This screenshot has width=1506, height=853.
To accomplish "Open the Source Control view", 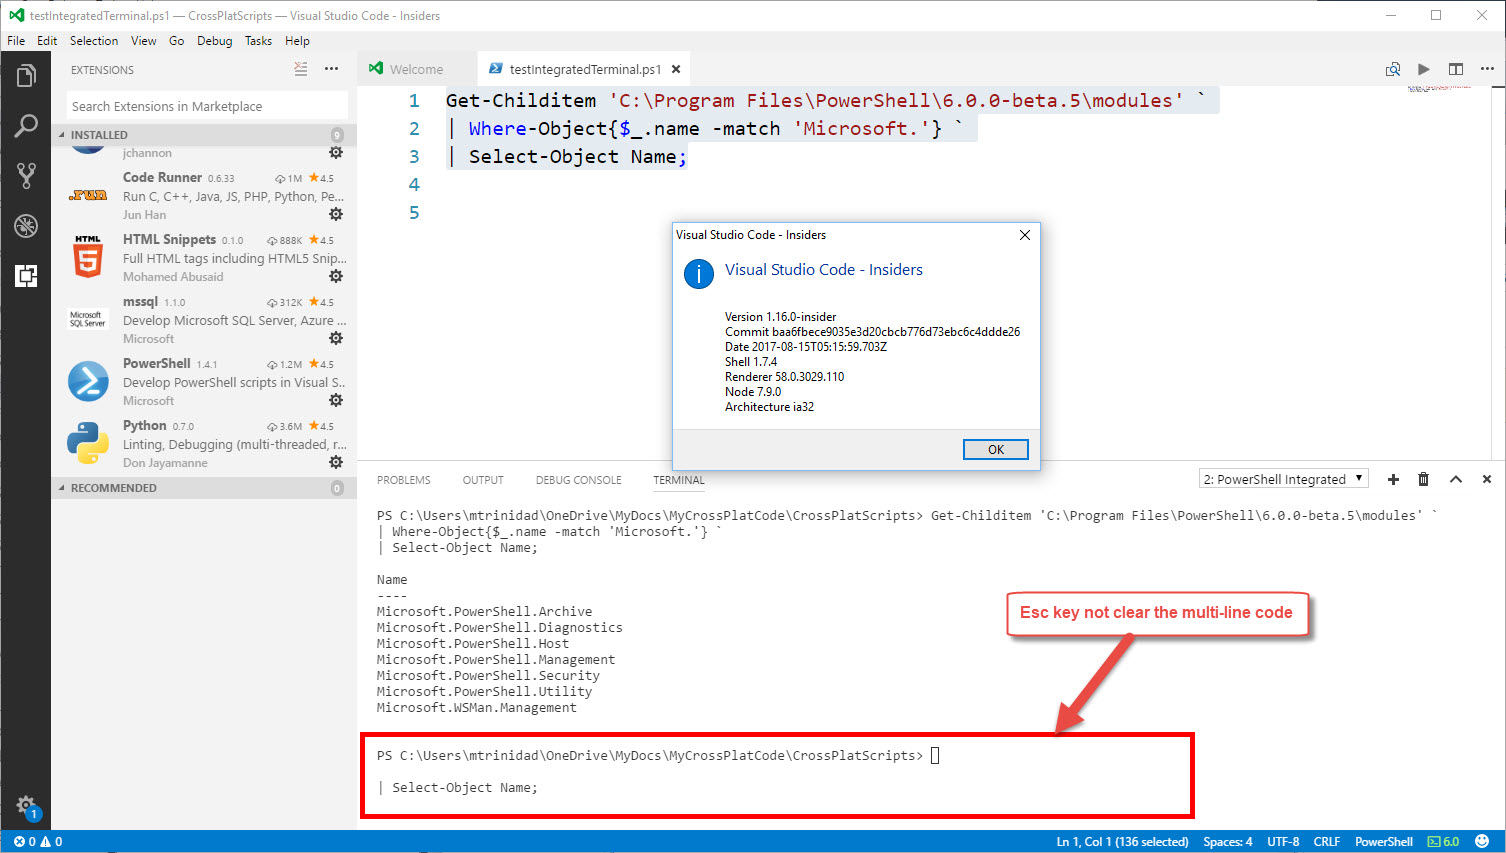I will point(25,176).
